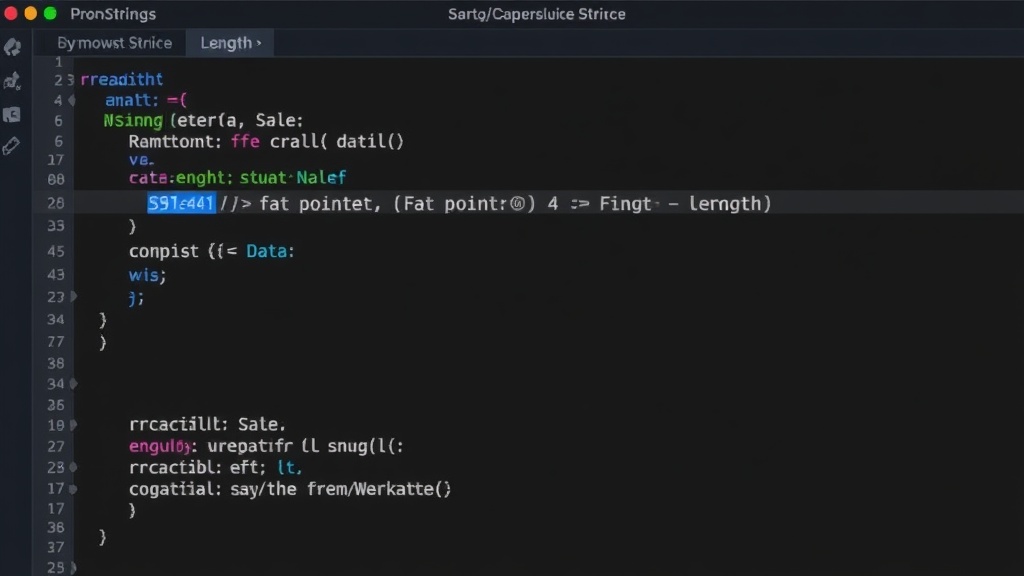Screen dimensions: 1024x576
Task: Click the Ramttomt: label
Action: 175,142
